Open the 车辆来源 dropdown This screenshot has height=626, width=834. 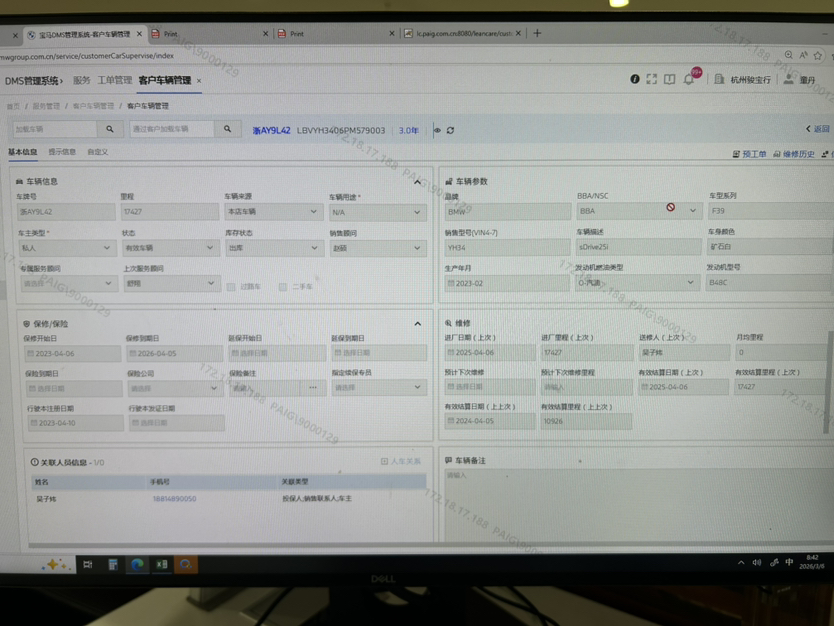(x=271, y=212)
